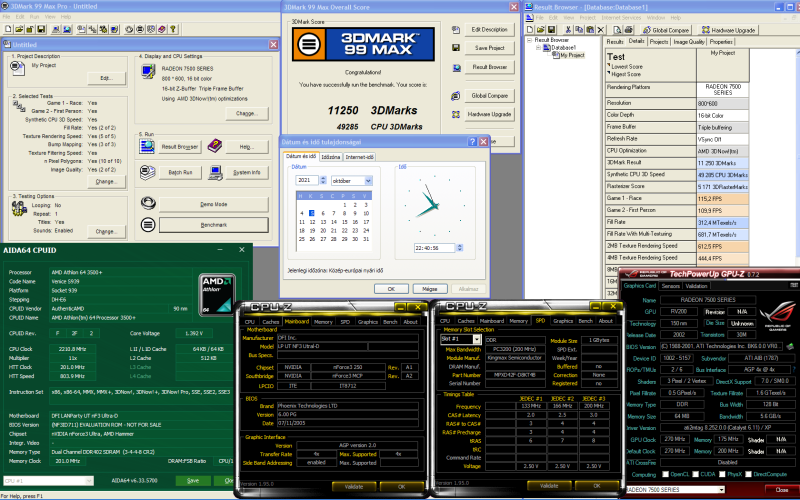Click Validate in the CPU-Z Mainboard window
This screenshot has width=800, height=500.
click(354, 487)
